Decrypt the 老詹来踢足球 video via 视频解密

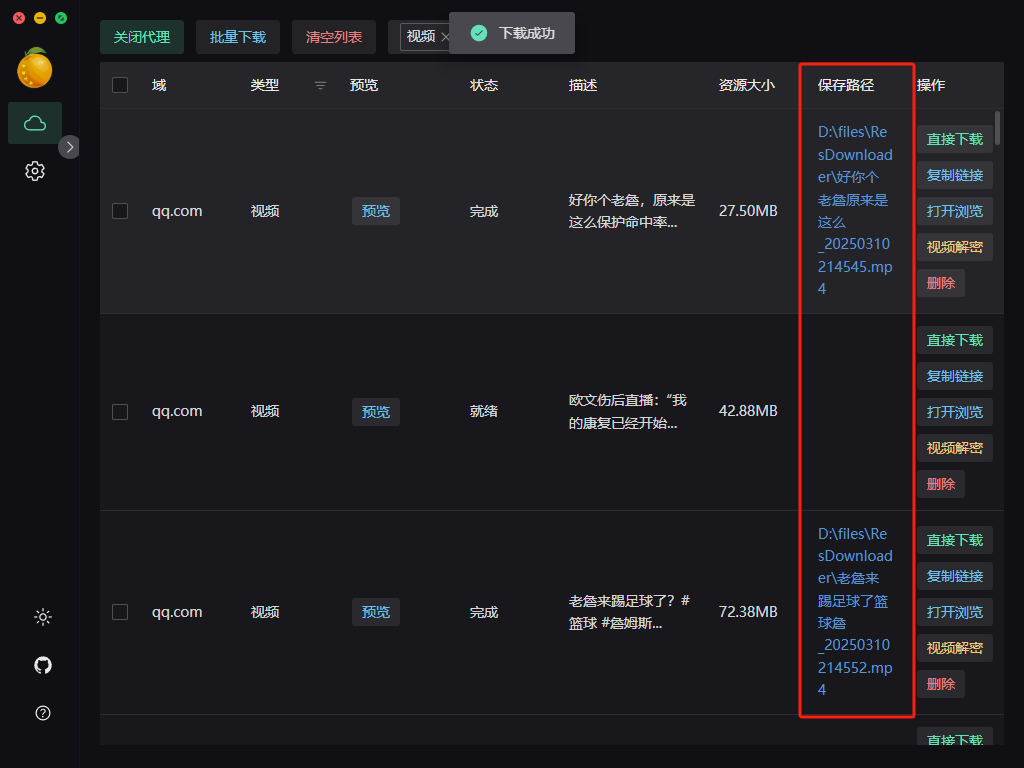click(954, 647)
